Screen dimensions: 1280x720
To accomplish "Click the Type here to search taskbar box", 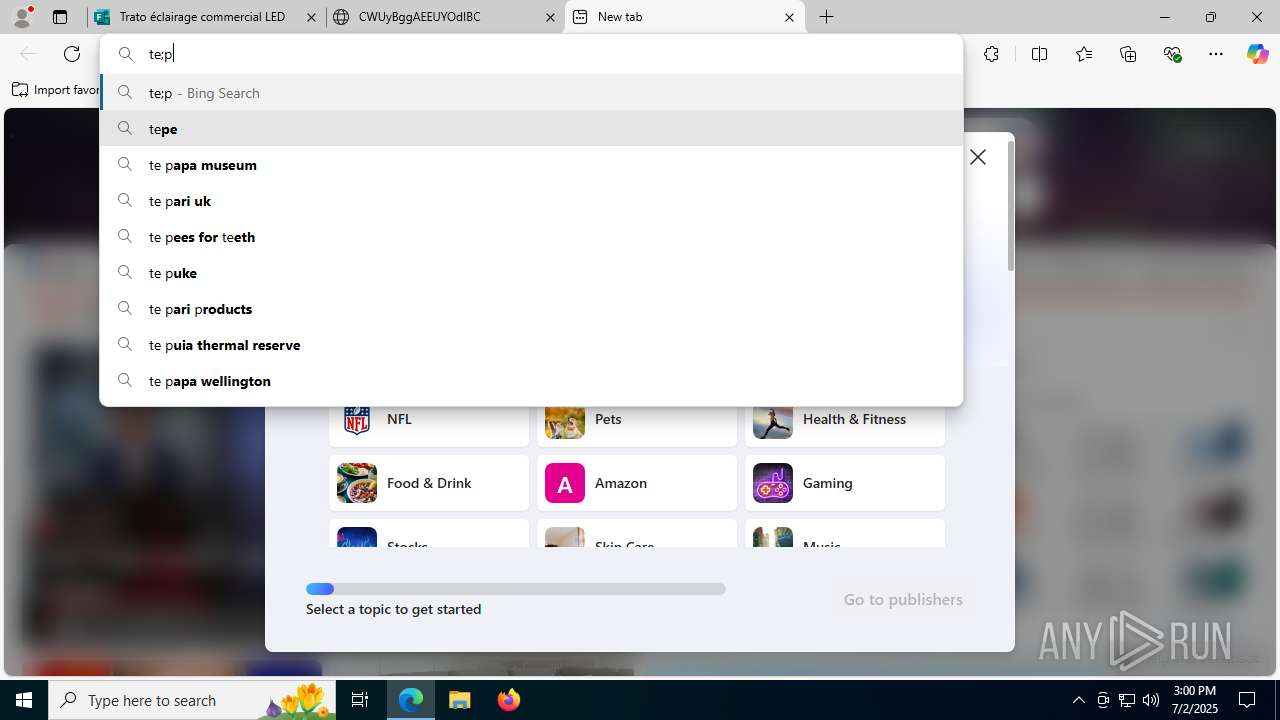I will pos(192,700).
